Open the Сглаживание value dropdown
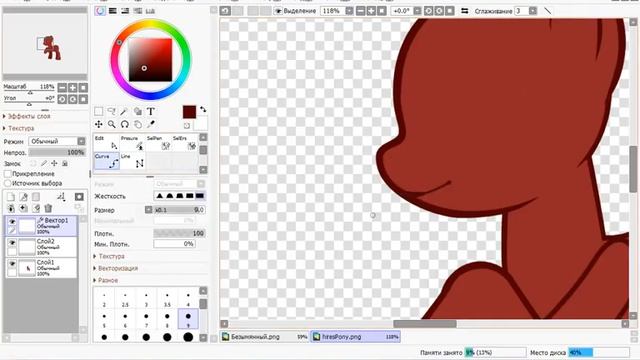This screenshot has height=360, width=640. click(533, 11)
